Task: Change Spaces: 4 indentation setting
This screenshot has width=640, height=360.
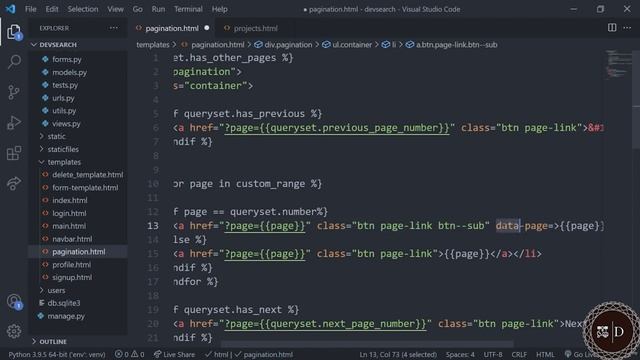Action: pos(460,354)
